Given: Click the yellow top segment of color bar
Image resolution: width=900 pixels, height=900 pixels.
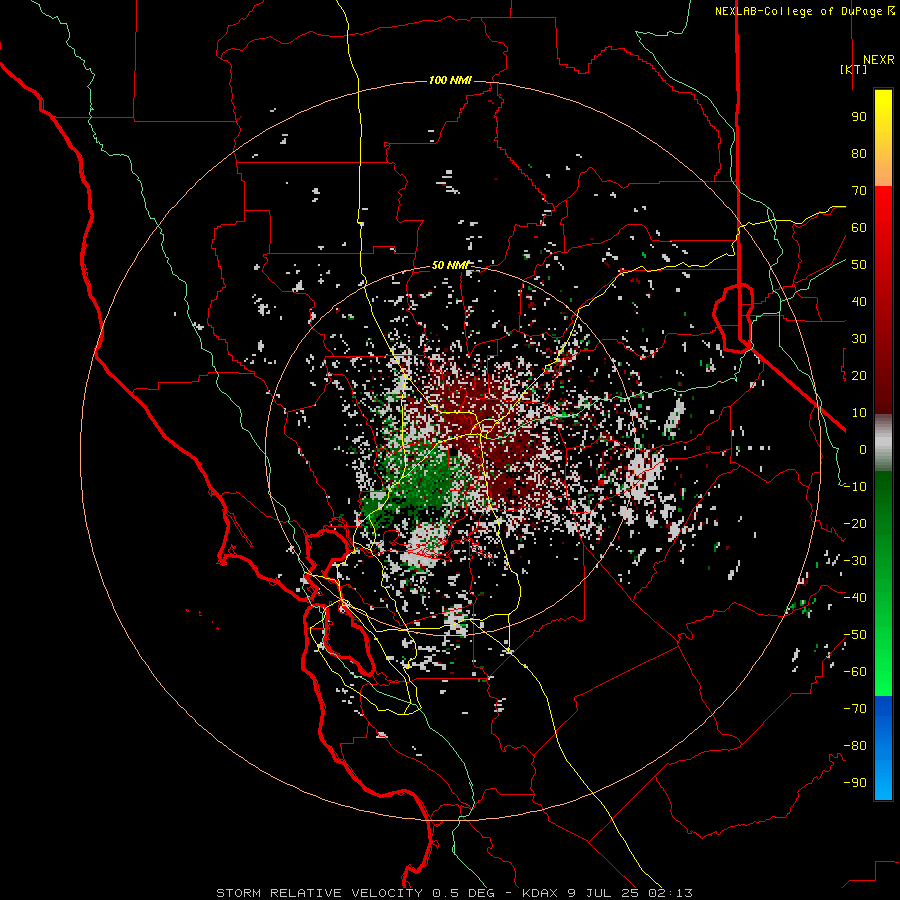Looking at the screenshot, I should pyautogui.click(x=883, y=138).
